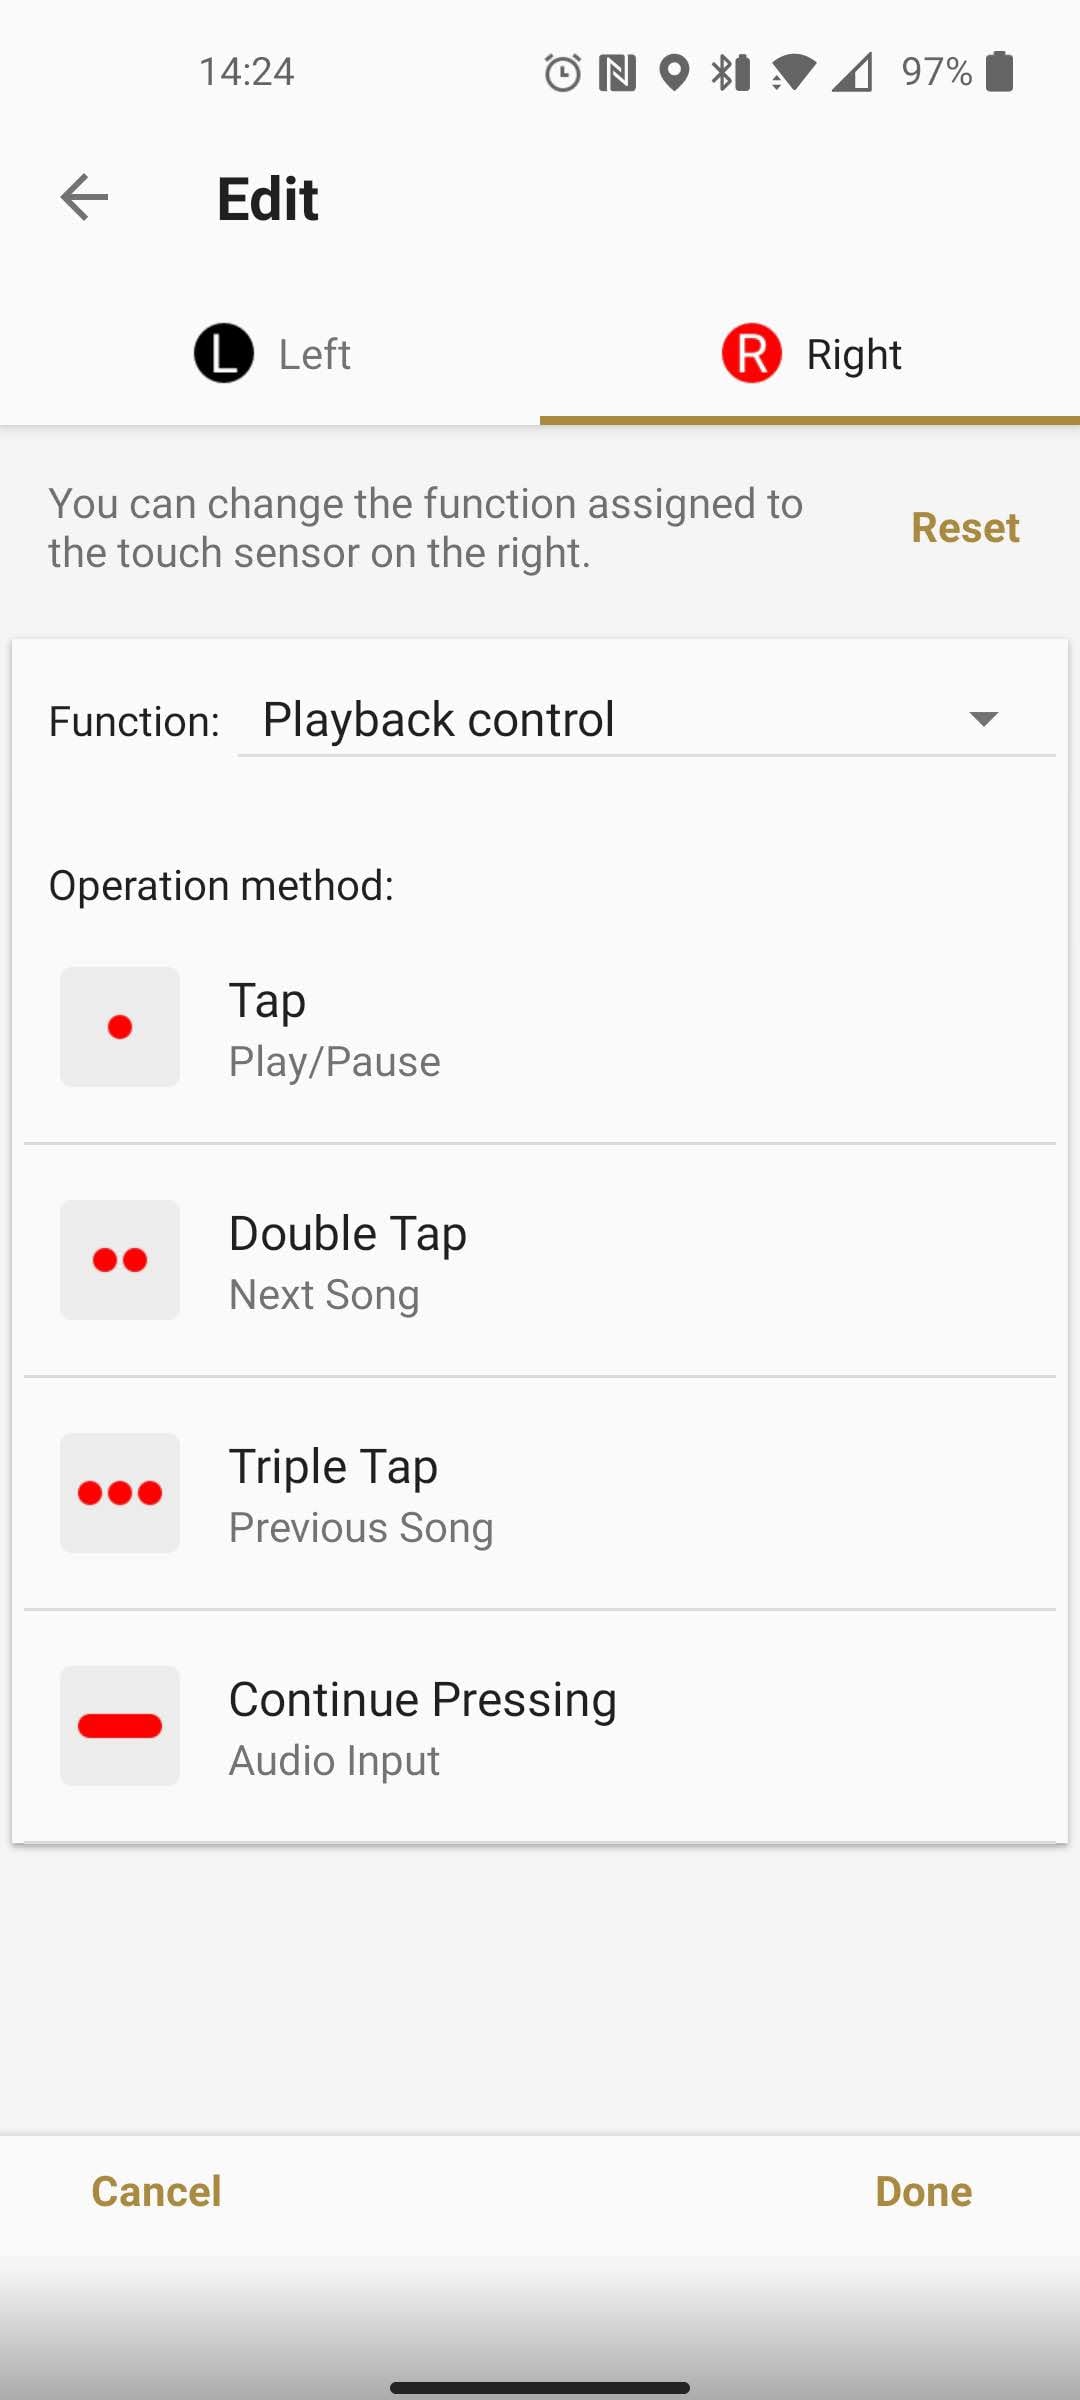This screenshot has height=2400, width=1080.
Task: Tap the back arrow icon
Action: [84, 197]
